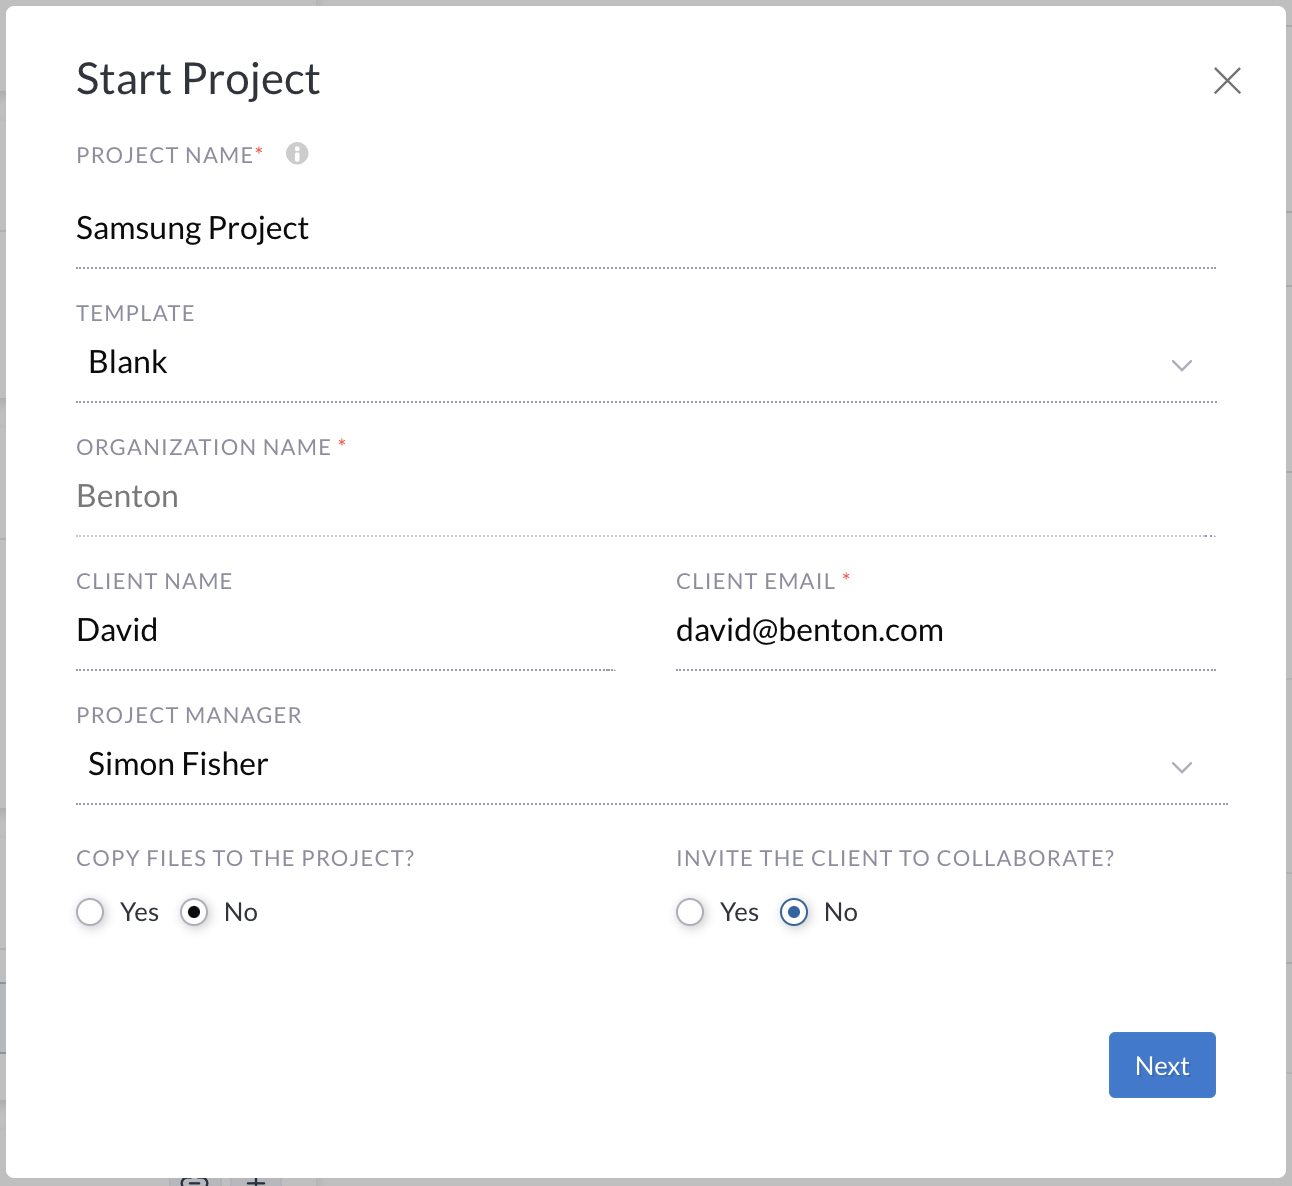This screenshot has width=1292, height=1186.
Task: Select the Blank template field
Action: (x=600, y=363)
